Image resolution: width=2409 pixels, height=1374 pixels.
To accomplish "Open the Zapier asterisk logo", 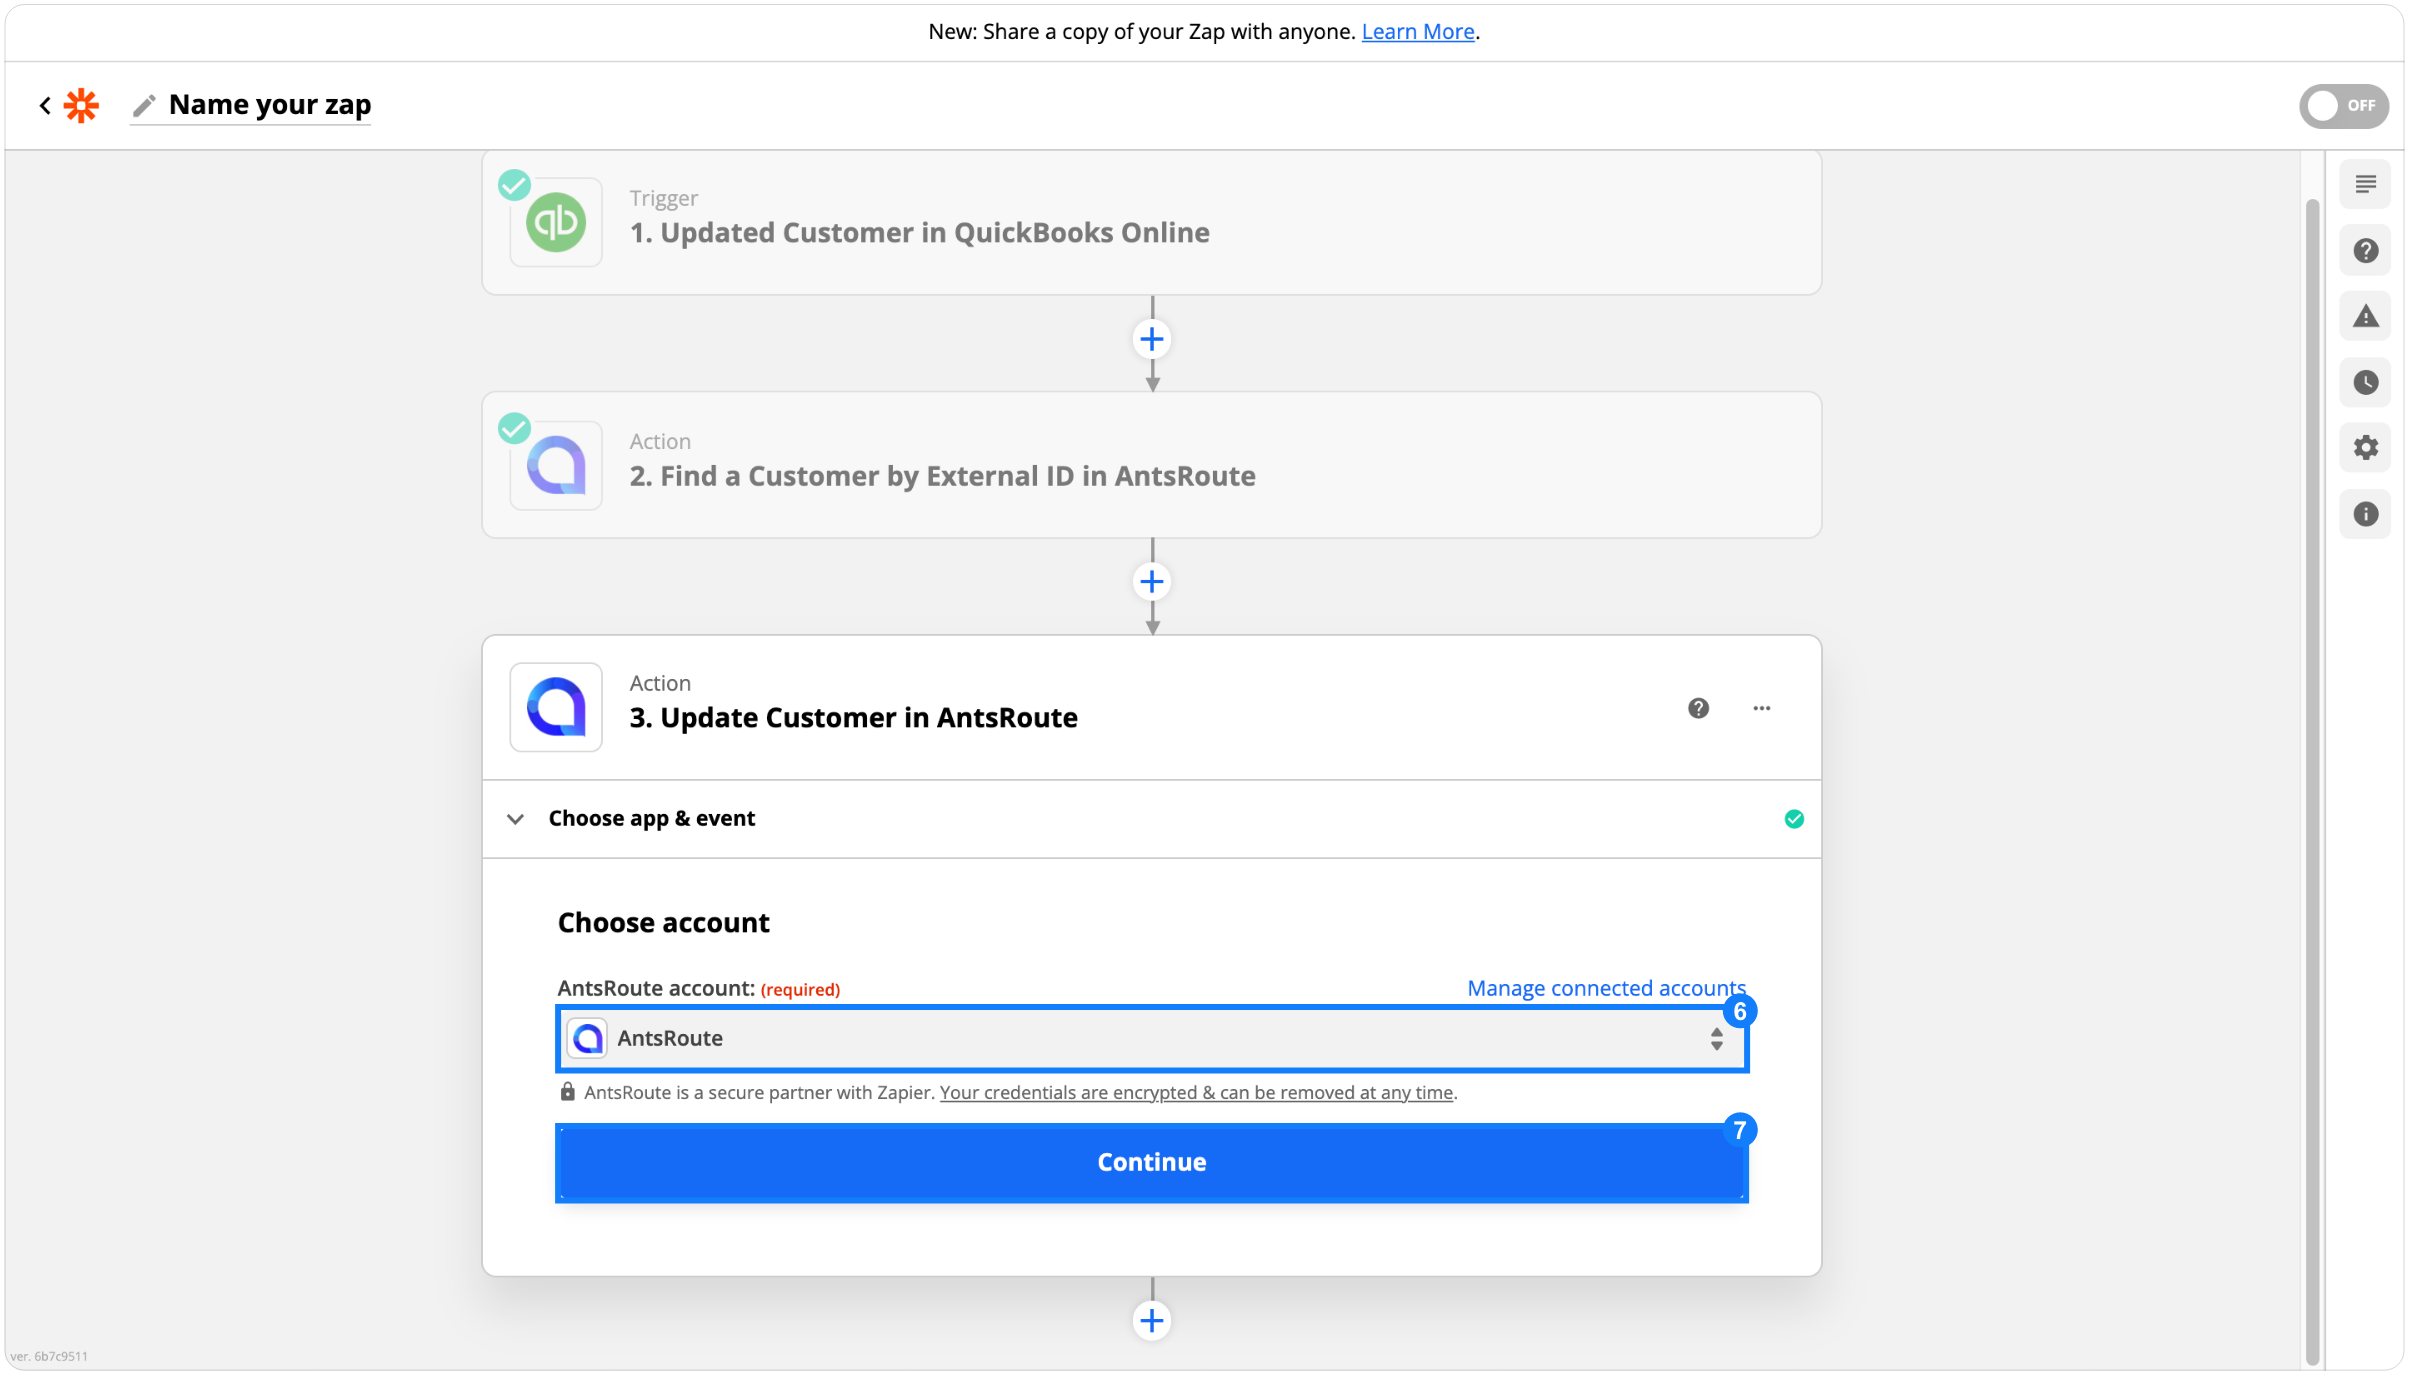I will coord(82,105).
